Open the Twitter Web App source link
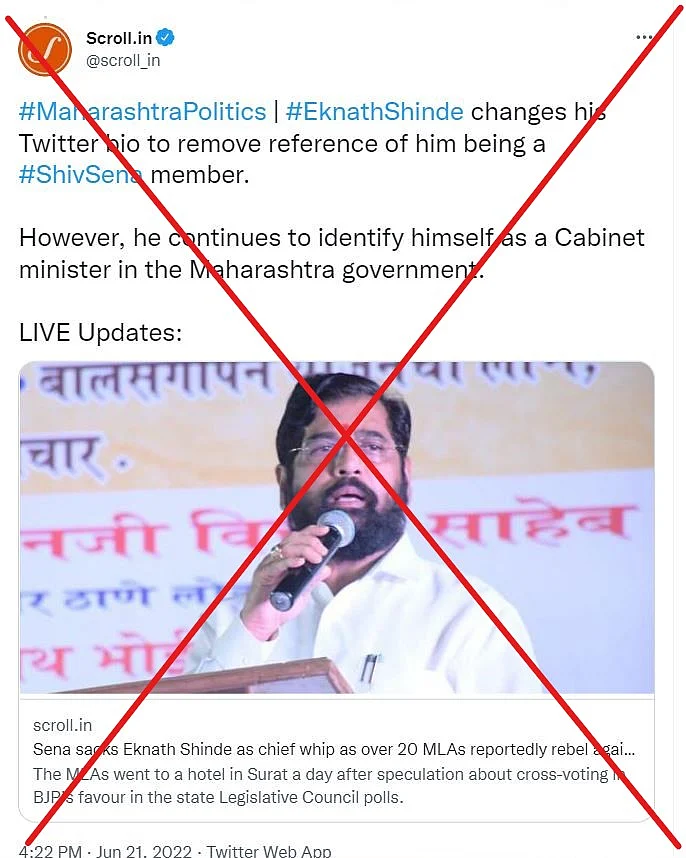 point(269,851)
